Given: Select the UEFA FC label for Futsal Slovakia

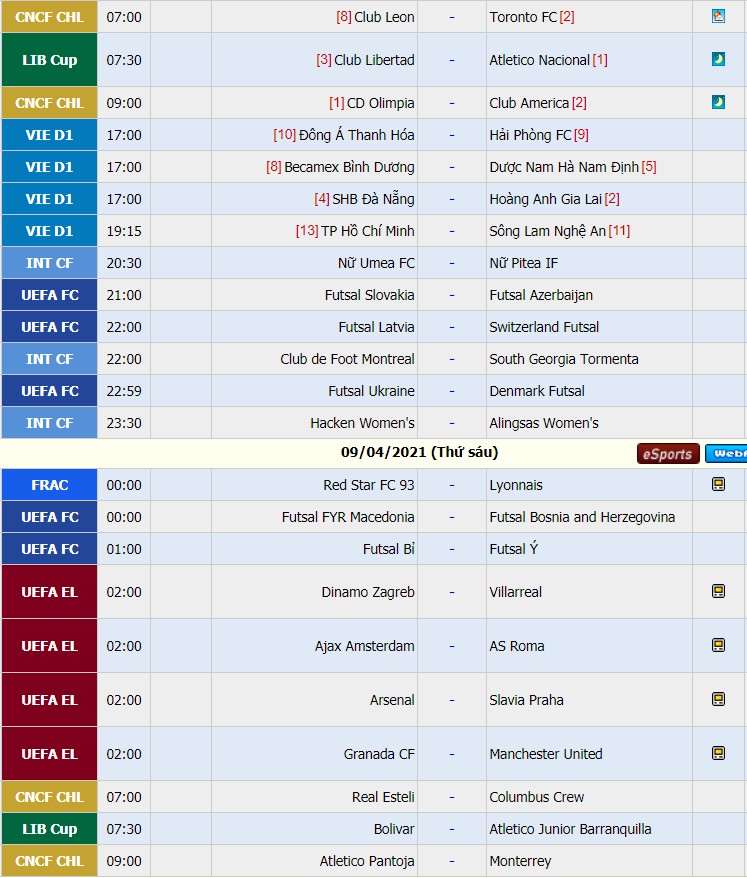Looking at the screenshot, I should (49, 295).
